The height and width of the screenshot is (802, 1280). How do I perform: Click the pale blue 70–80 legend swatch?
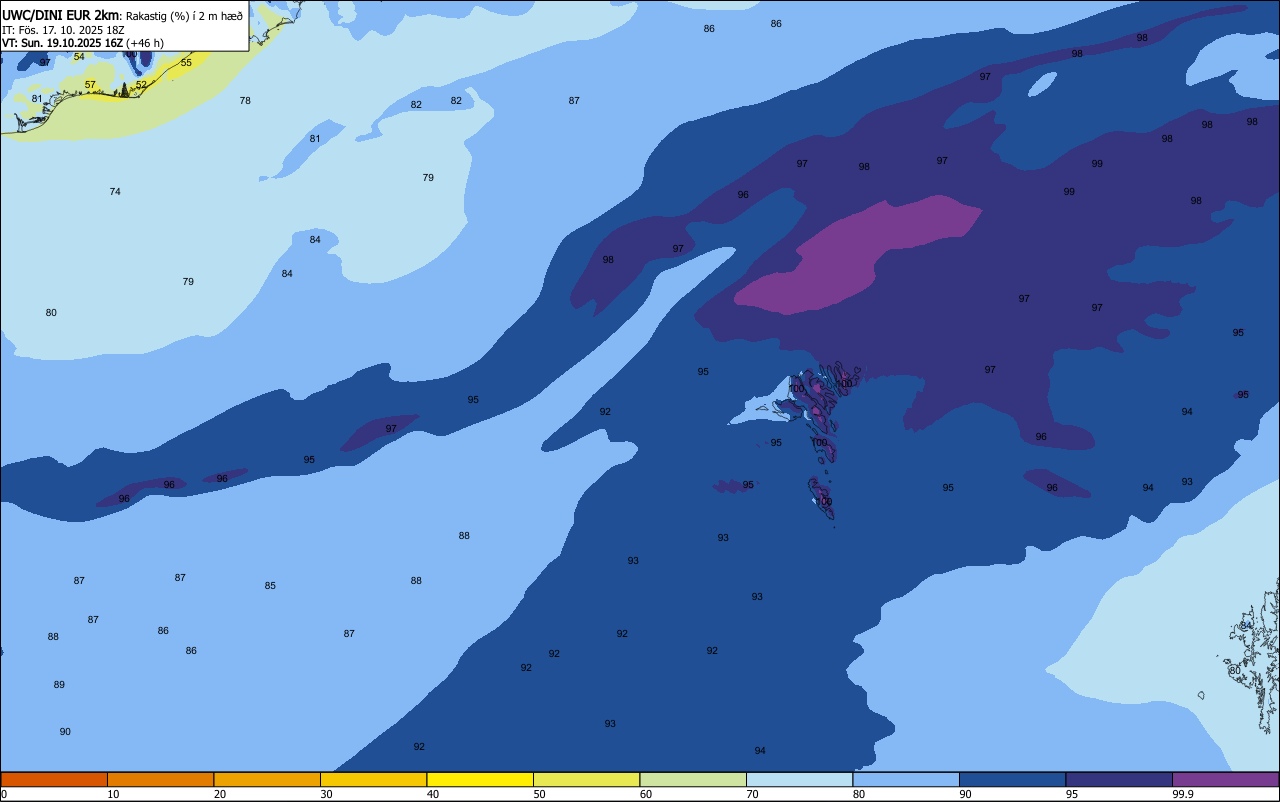point(799,779)
